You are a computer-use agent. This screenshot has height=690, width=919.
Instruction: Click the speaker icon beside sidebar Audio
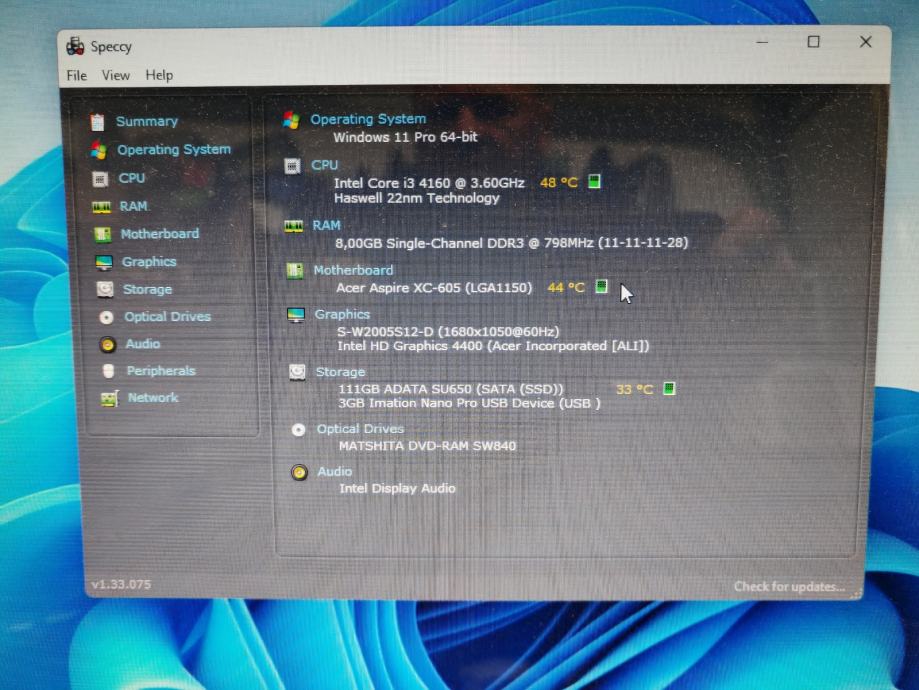click(107, 344)
